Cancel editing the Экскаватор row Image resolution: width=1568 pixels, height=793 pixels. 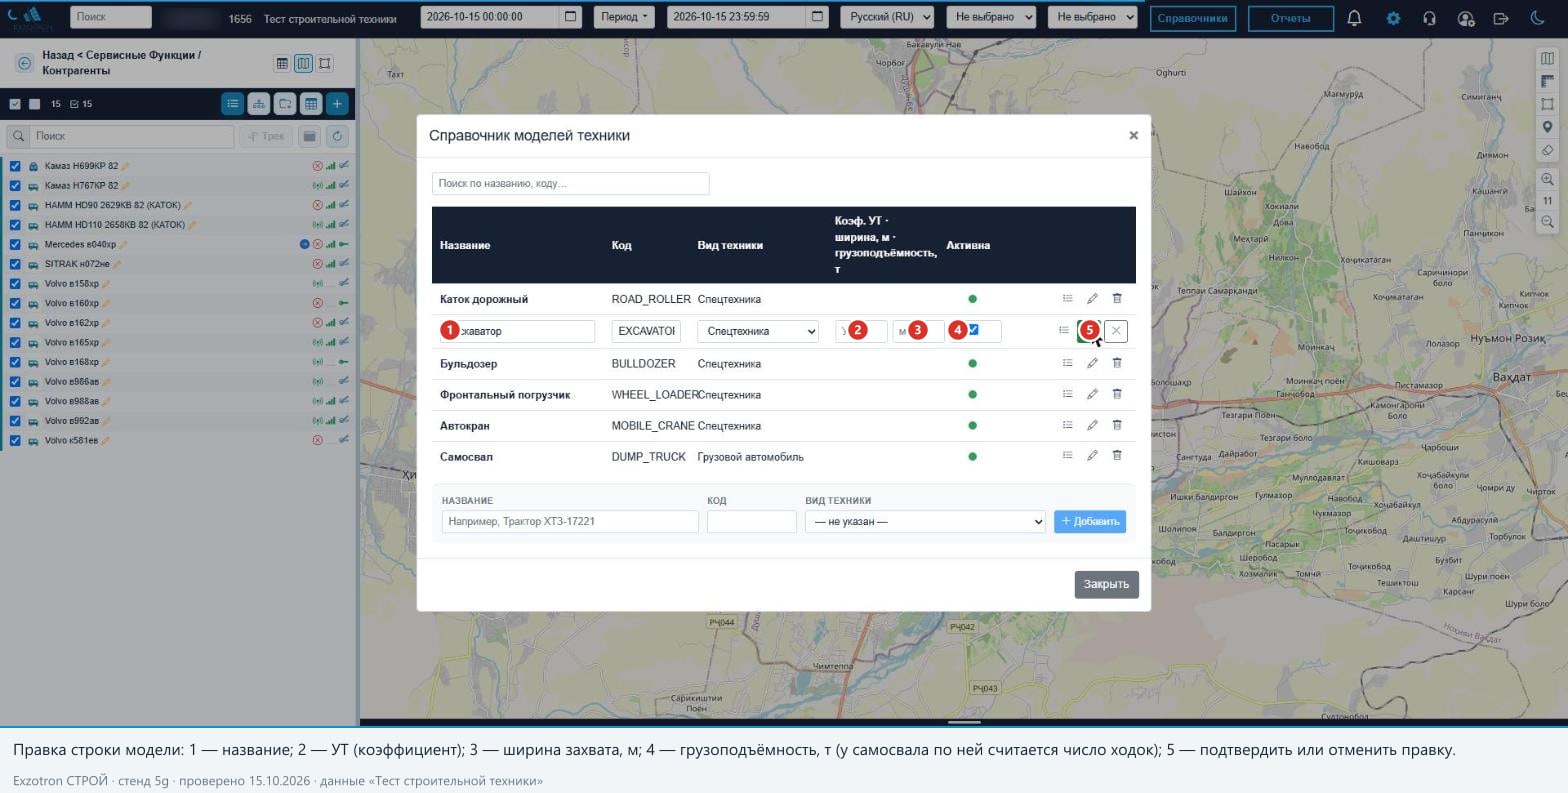1116,331
